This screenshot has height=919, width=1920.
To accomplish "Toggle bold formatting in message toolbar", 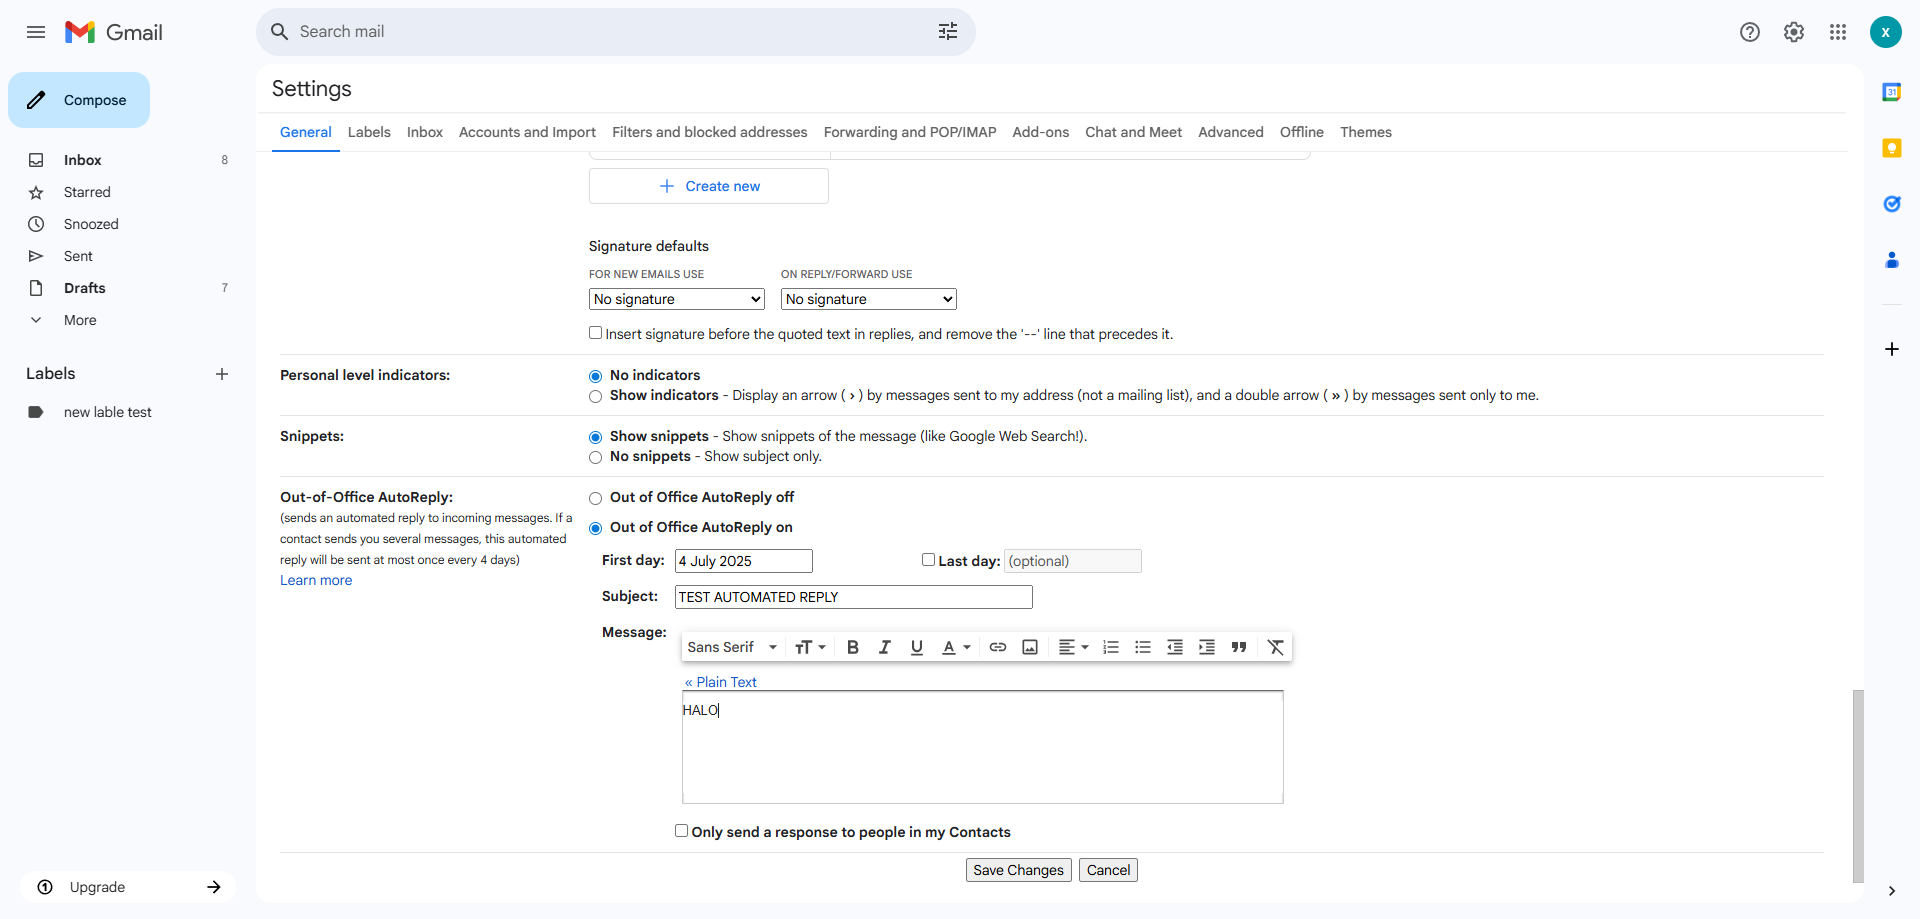I will click(x=853, y=647).
